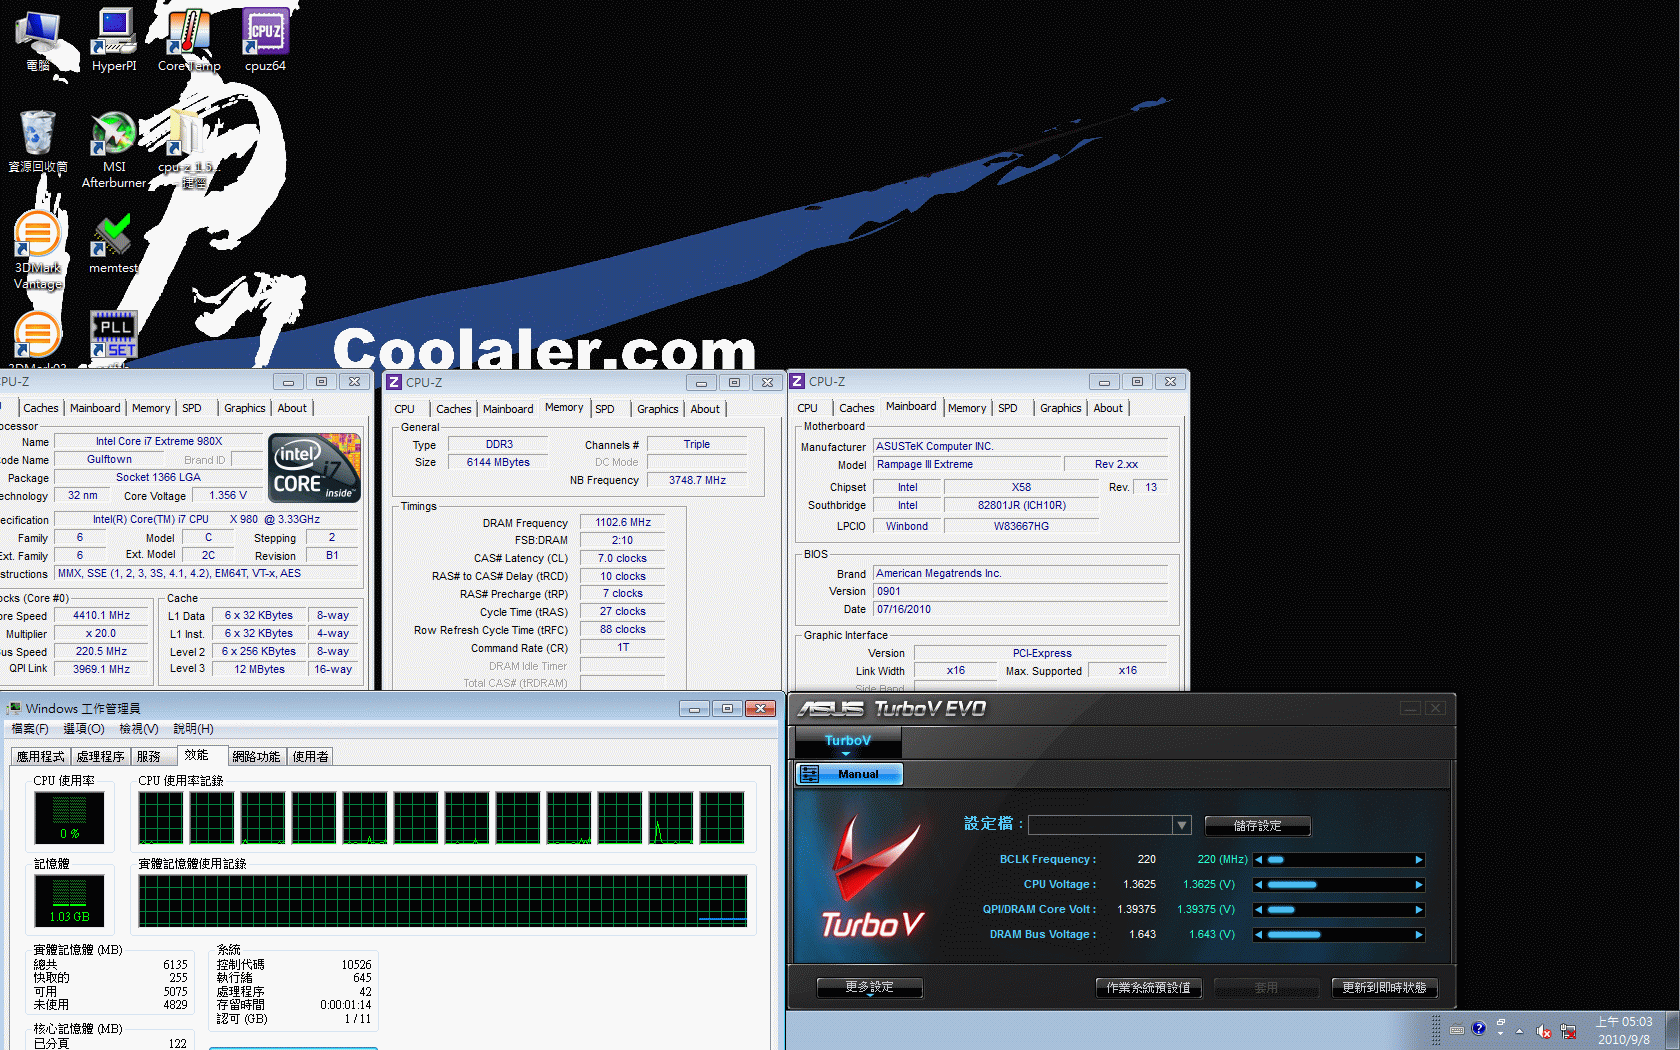
Task: Open the Computer desktop icon
Action: click(38, 40)
